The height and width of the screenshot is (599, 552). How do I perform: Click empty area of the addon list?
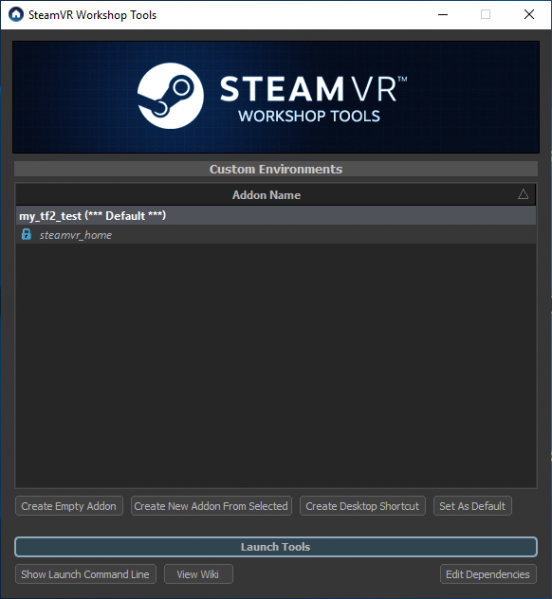[276, 365]
